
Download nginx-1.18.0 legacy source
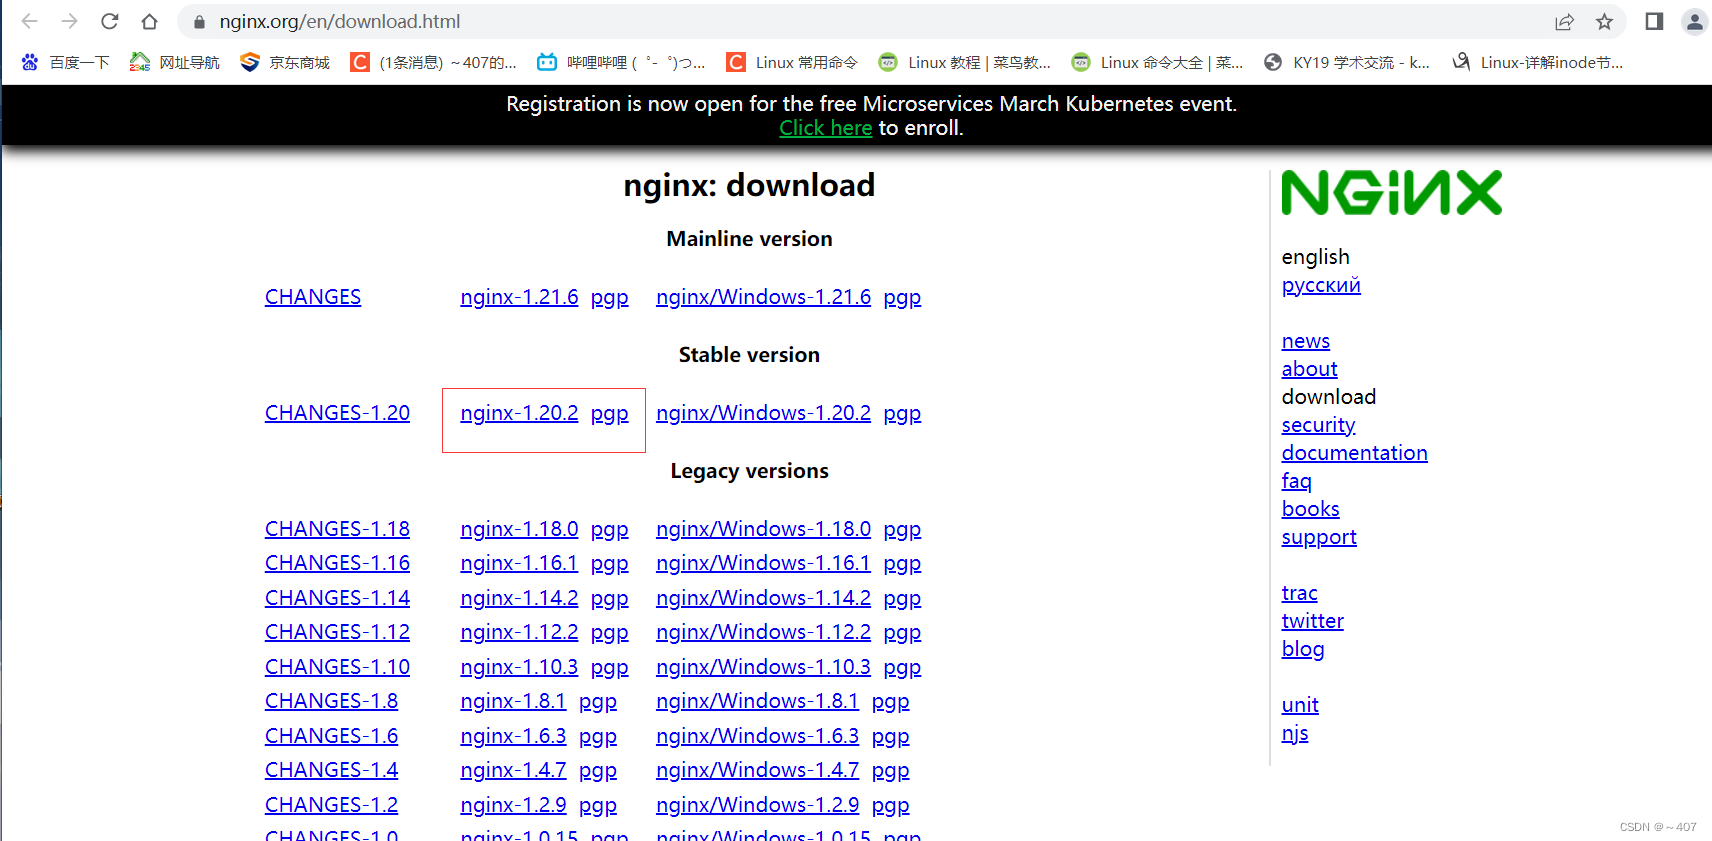point(519,529)
